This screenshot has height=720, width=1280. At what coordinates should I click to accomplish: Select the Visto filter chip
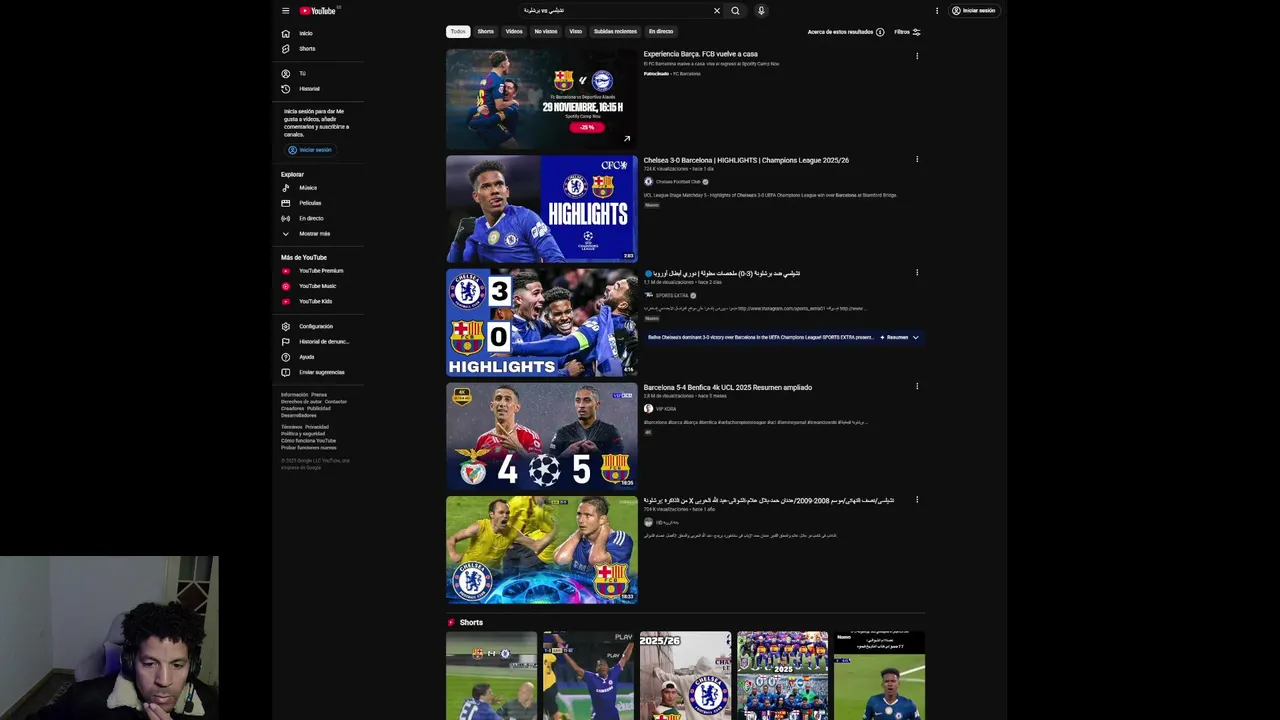click(576, 31)
